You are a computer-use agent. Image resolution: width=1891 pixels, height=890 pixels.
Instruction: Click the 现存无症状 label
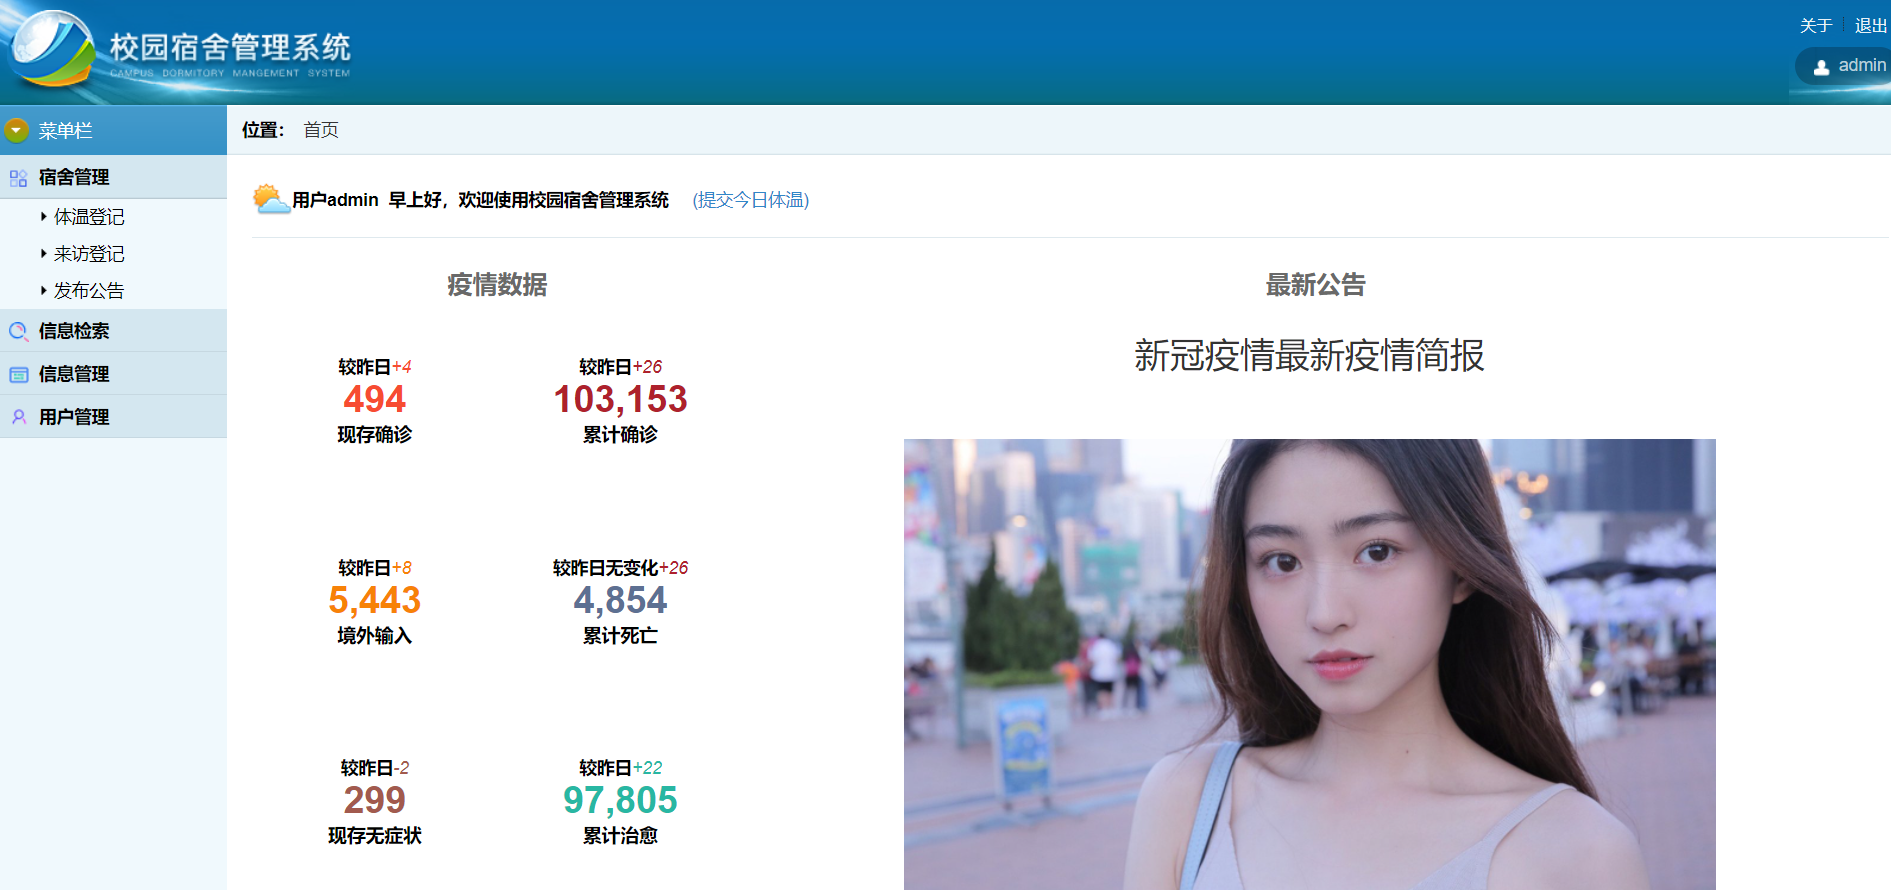coord(375,836)
